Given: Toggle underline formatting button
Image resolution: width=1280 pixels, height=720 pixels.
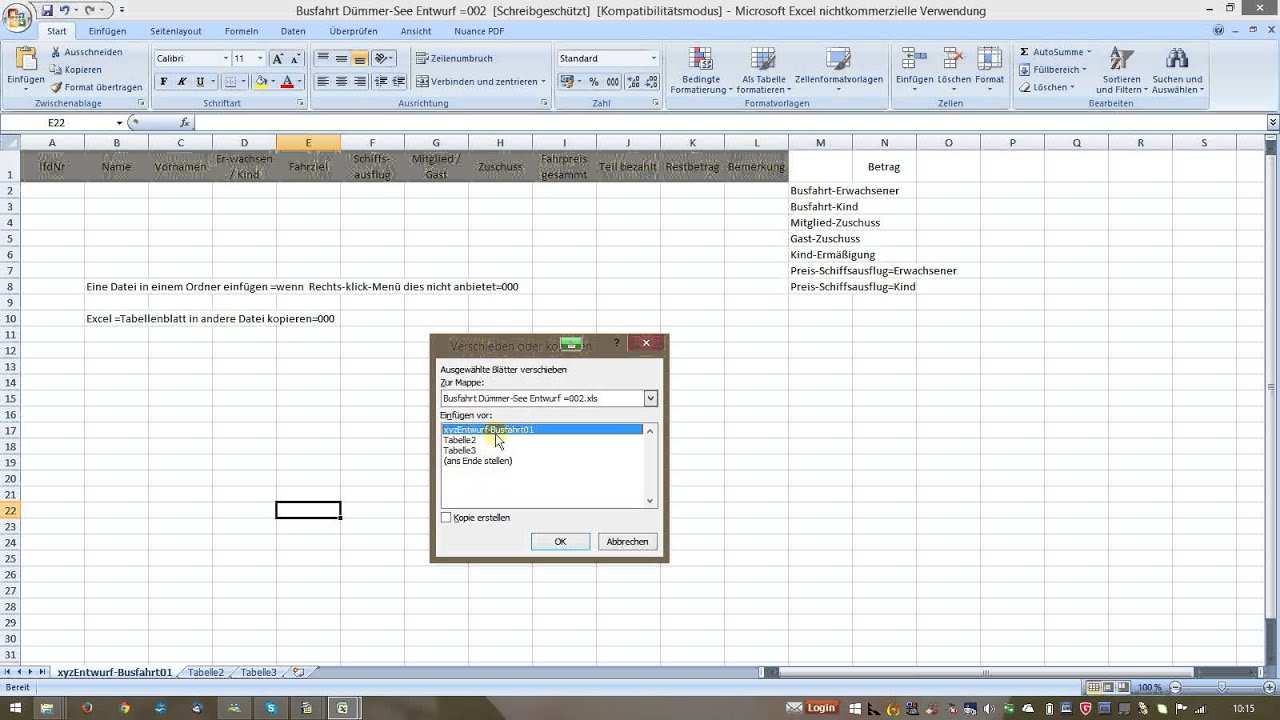Looking at the screenshot, I should pyautogui.click(x=200, y=82).
